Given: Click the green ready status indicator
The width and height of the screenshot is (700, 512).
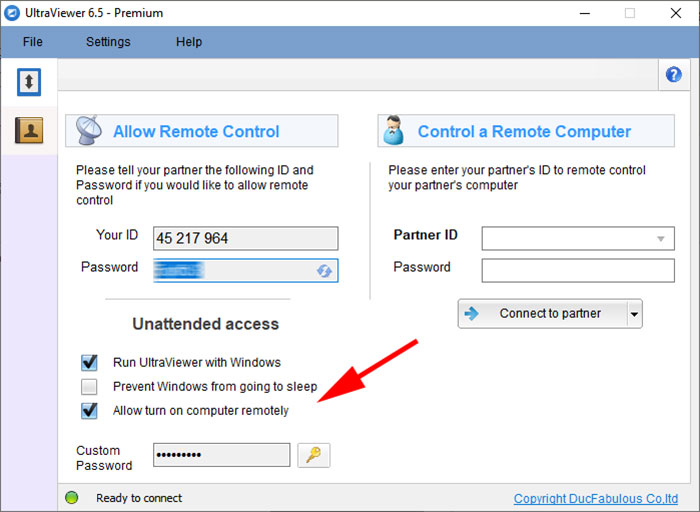Looking at the screenshot, I should point(71,498).
